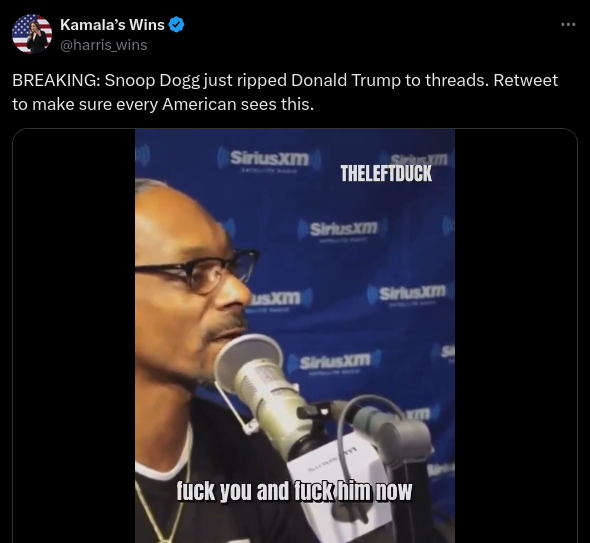
Task: Click the THELEFTDUCK watermark in the video
Action: tap(386, 173)
